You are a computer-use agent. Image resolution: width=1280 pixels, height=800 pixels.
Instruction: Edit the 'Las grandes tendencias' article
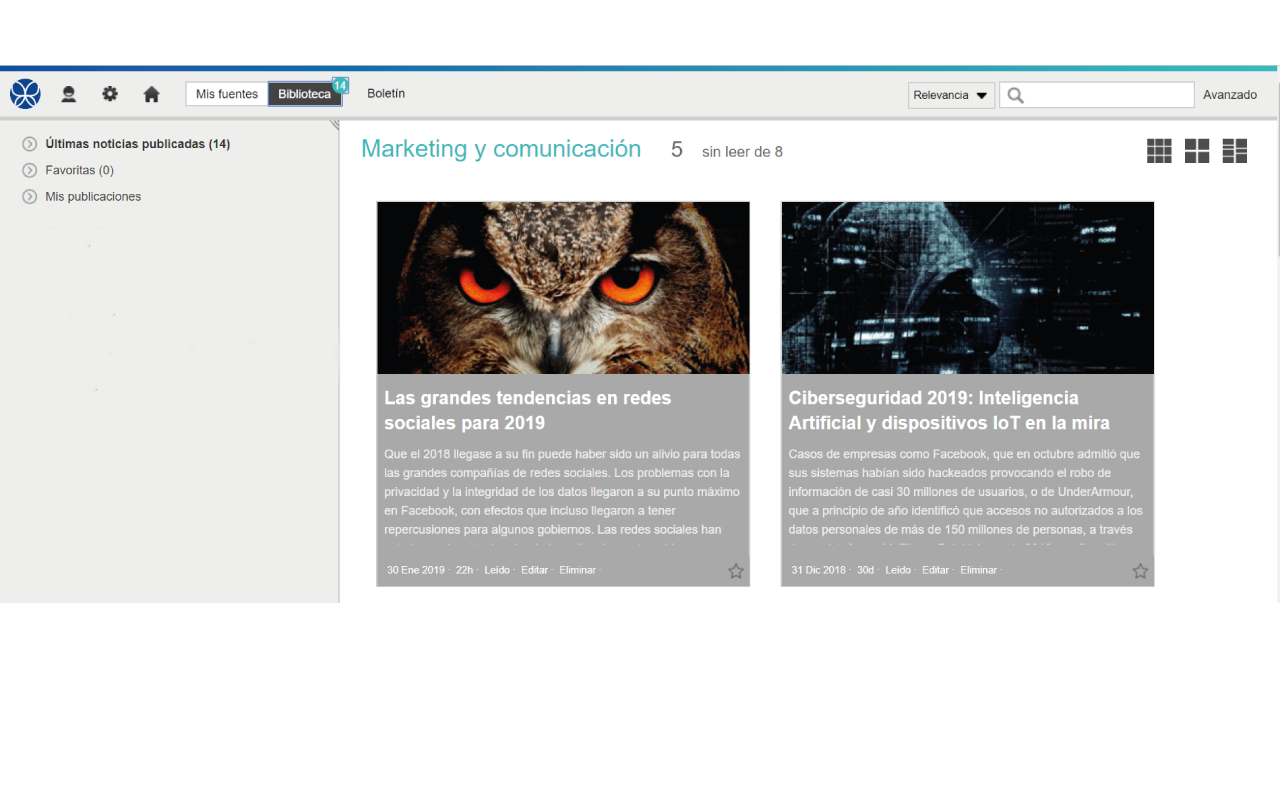coord(534,570)
